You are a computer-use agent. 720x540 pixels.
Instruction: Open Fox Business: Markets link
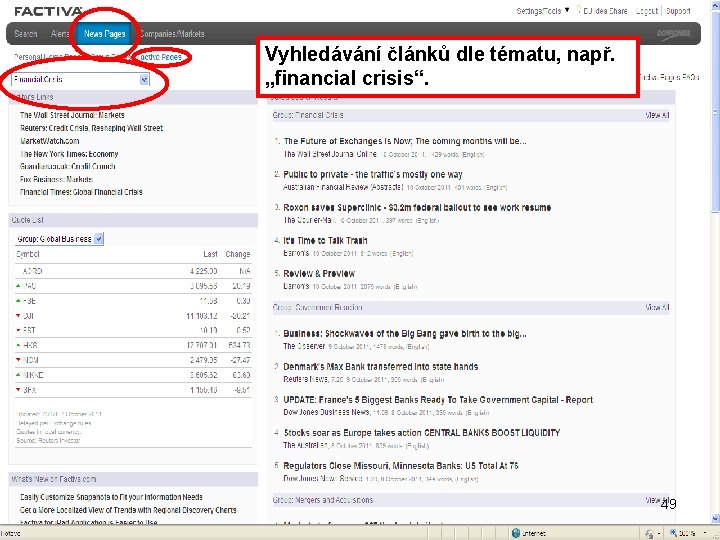click(56, 179)
